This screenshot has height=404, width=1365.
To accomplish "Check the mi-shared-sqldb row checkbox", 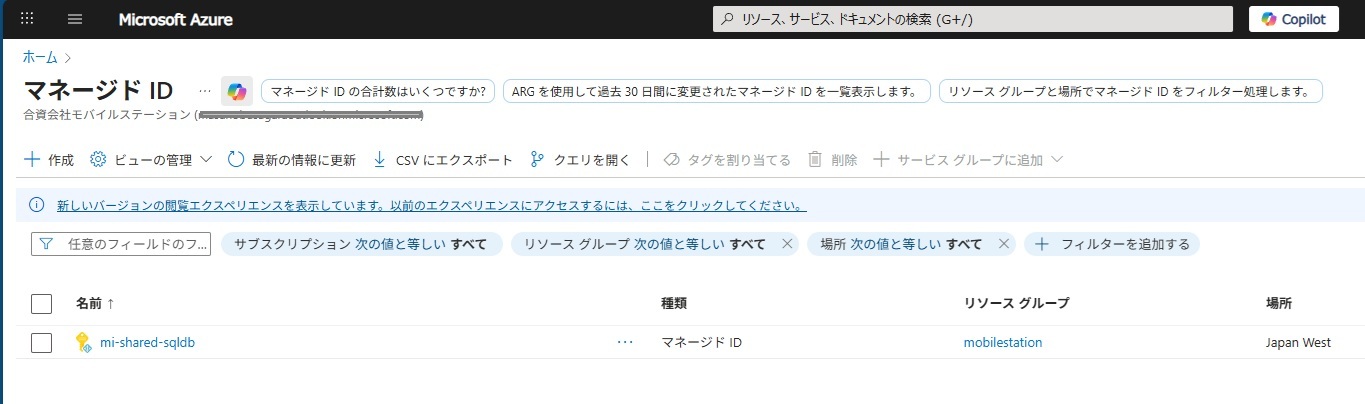I will click(41, 343).
